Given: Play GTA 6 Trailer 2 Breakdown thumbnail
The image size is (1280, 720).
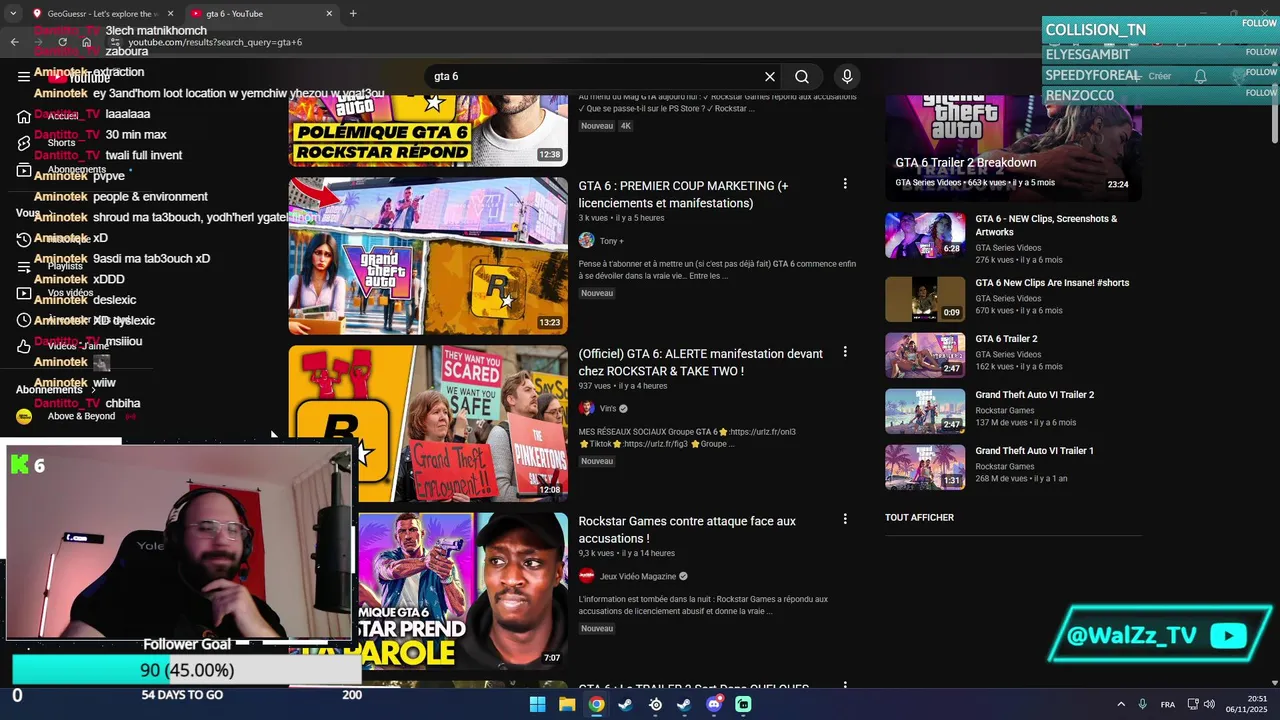Looking at the screenshot, I should click(x=1013, y=148).
